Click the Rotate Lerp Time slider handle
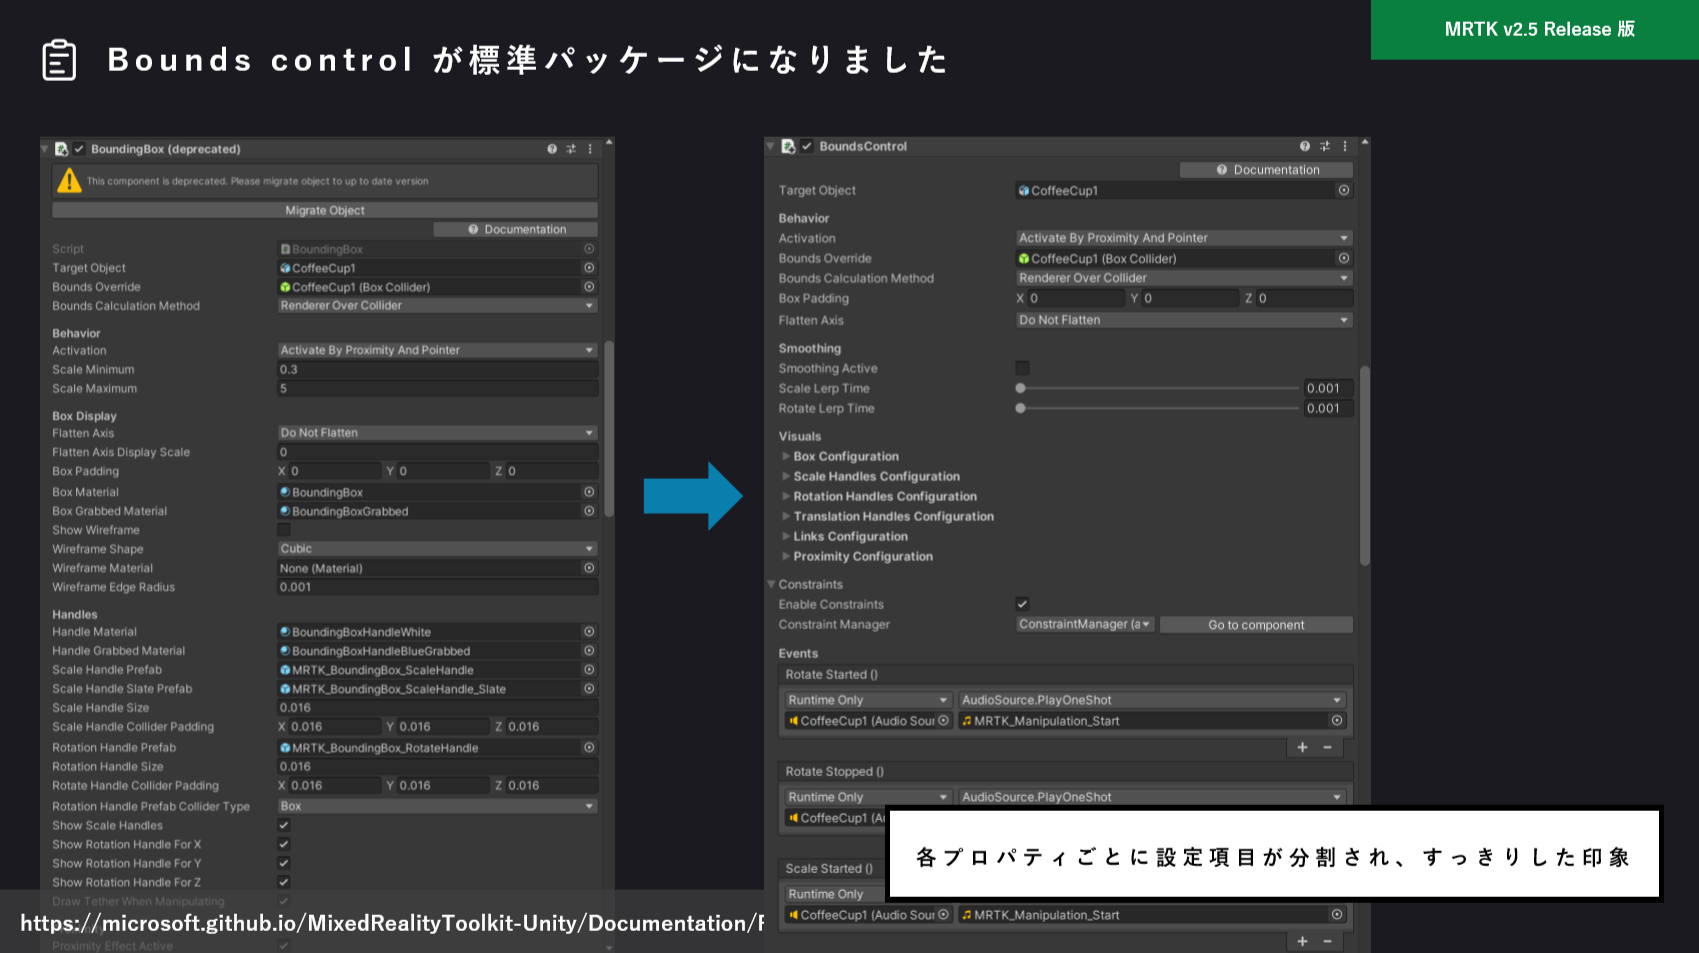This screenshot has height=953, width=1699. pos(1020,408)
